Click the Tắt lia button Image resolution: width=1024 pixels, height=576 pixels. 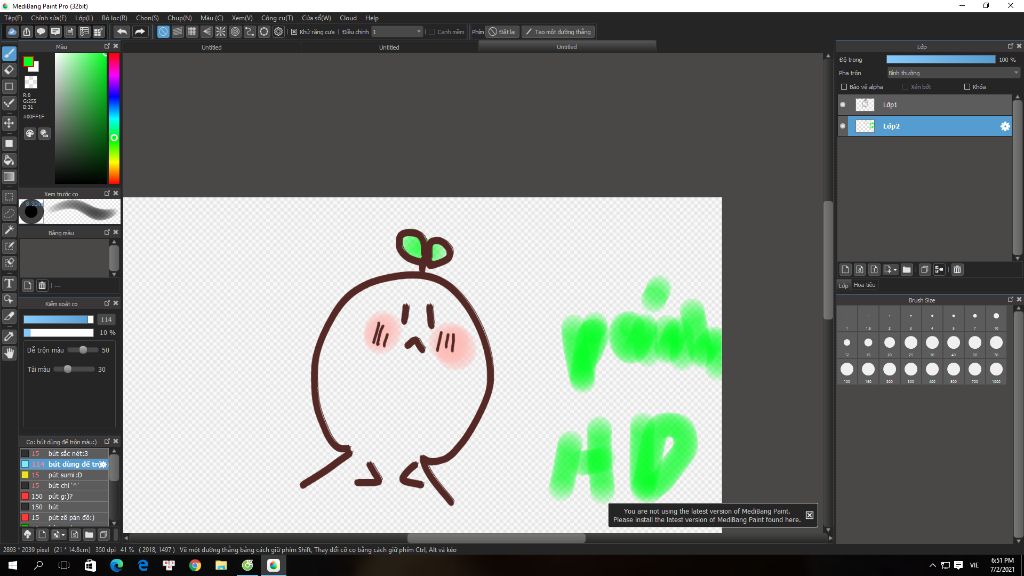[502, 31]
